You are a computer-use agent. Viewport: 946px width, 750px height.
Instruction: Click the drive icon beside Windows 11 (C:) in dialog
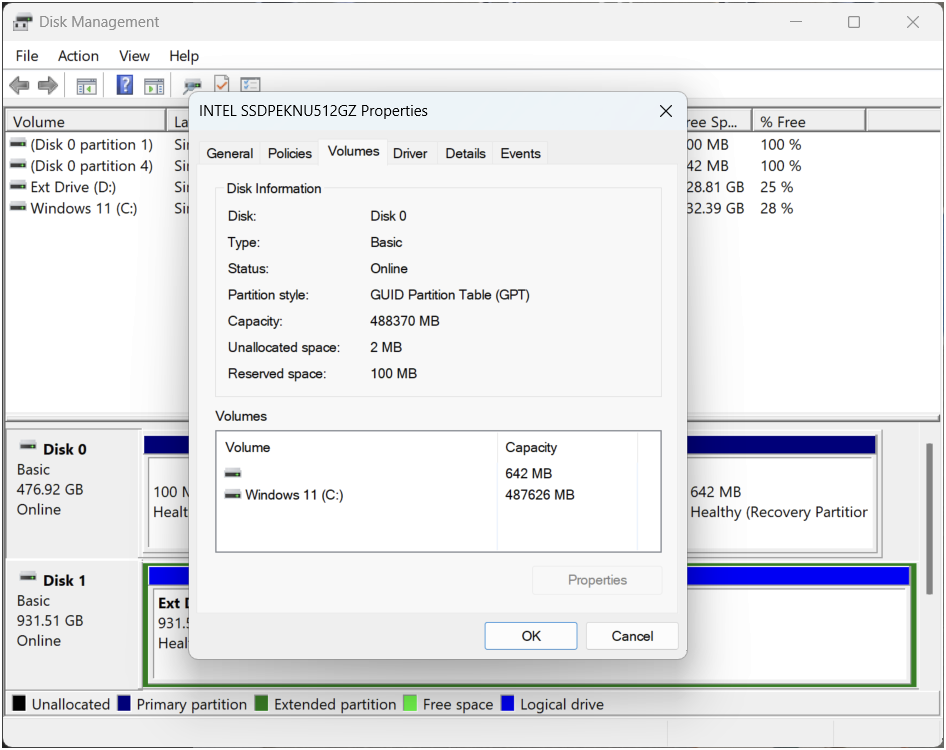[x=233, y=495]
